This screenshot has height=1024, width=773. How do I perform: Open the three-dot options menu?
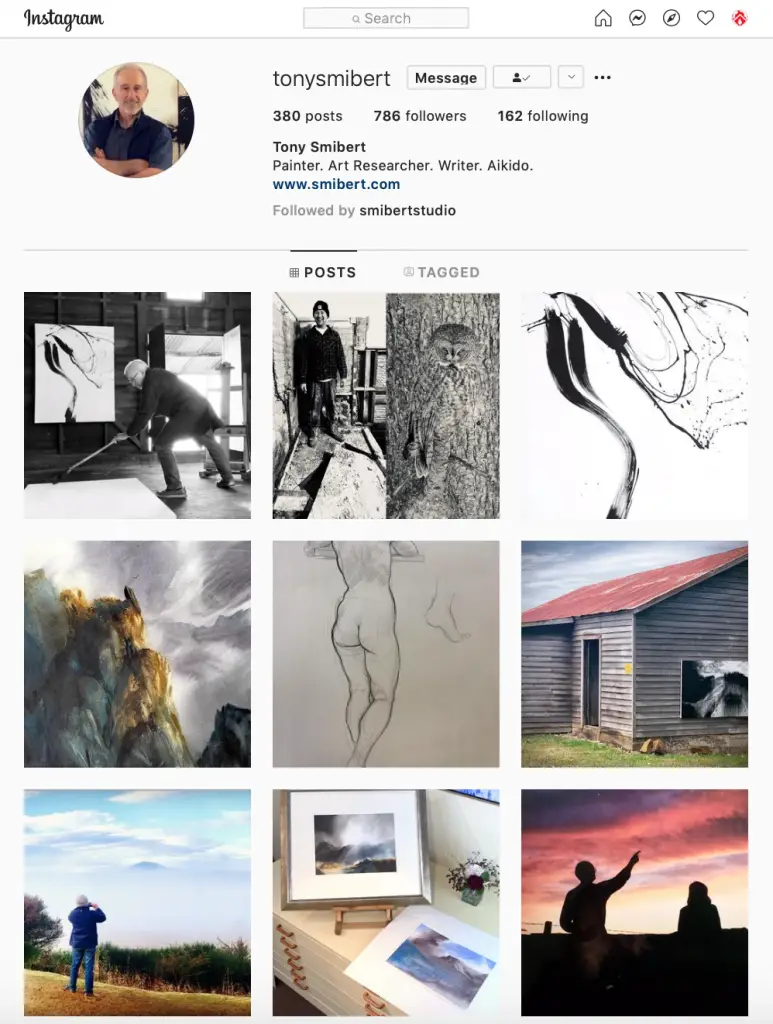[x=603, y=77]
